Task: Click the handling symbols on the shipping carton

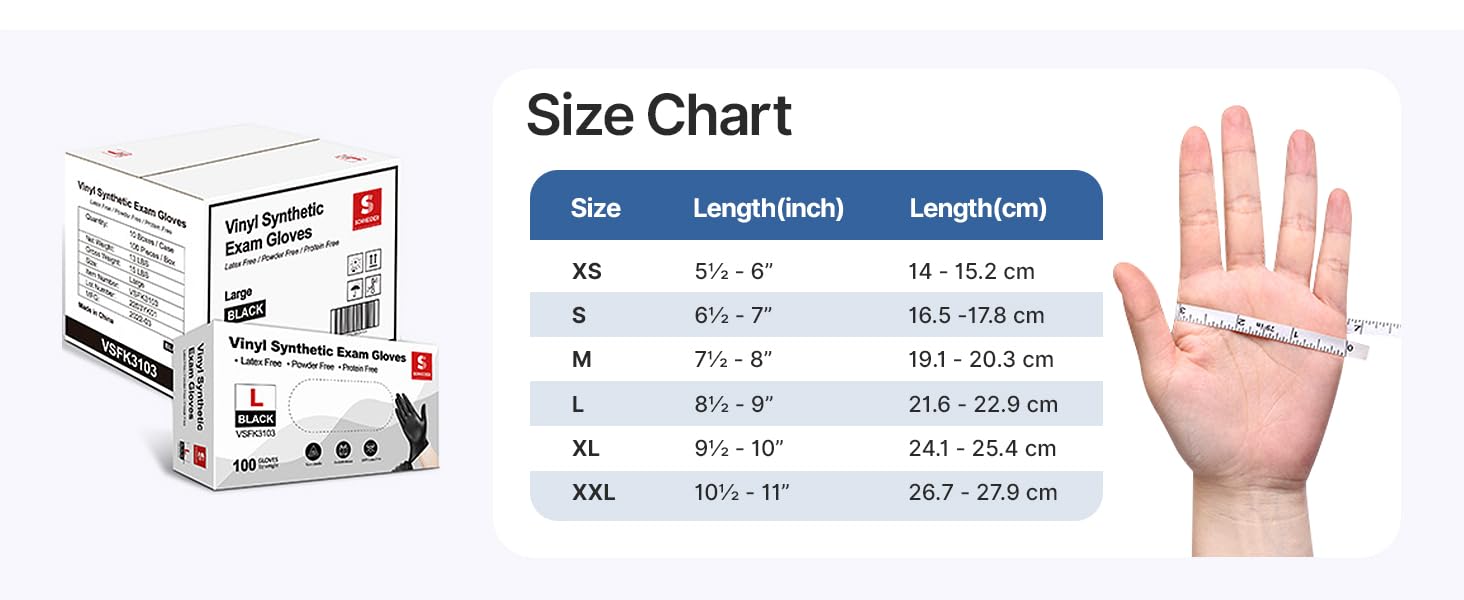Action: click(x=362, y=276)
